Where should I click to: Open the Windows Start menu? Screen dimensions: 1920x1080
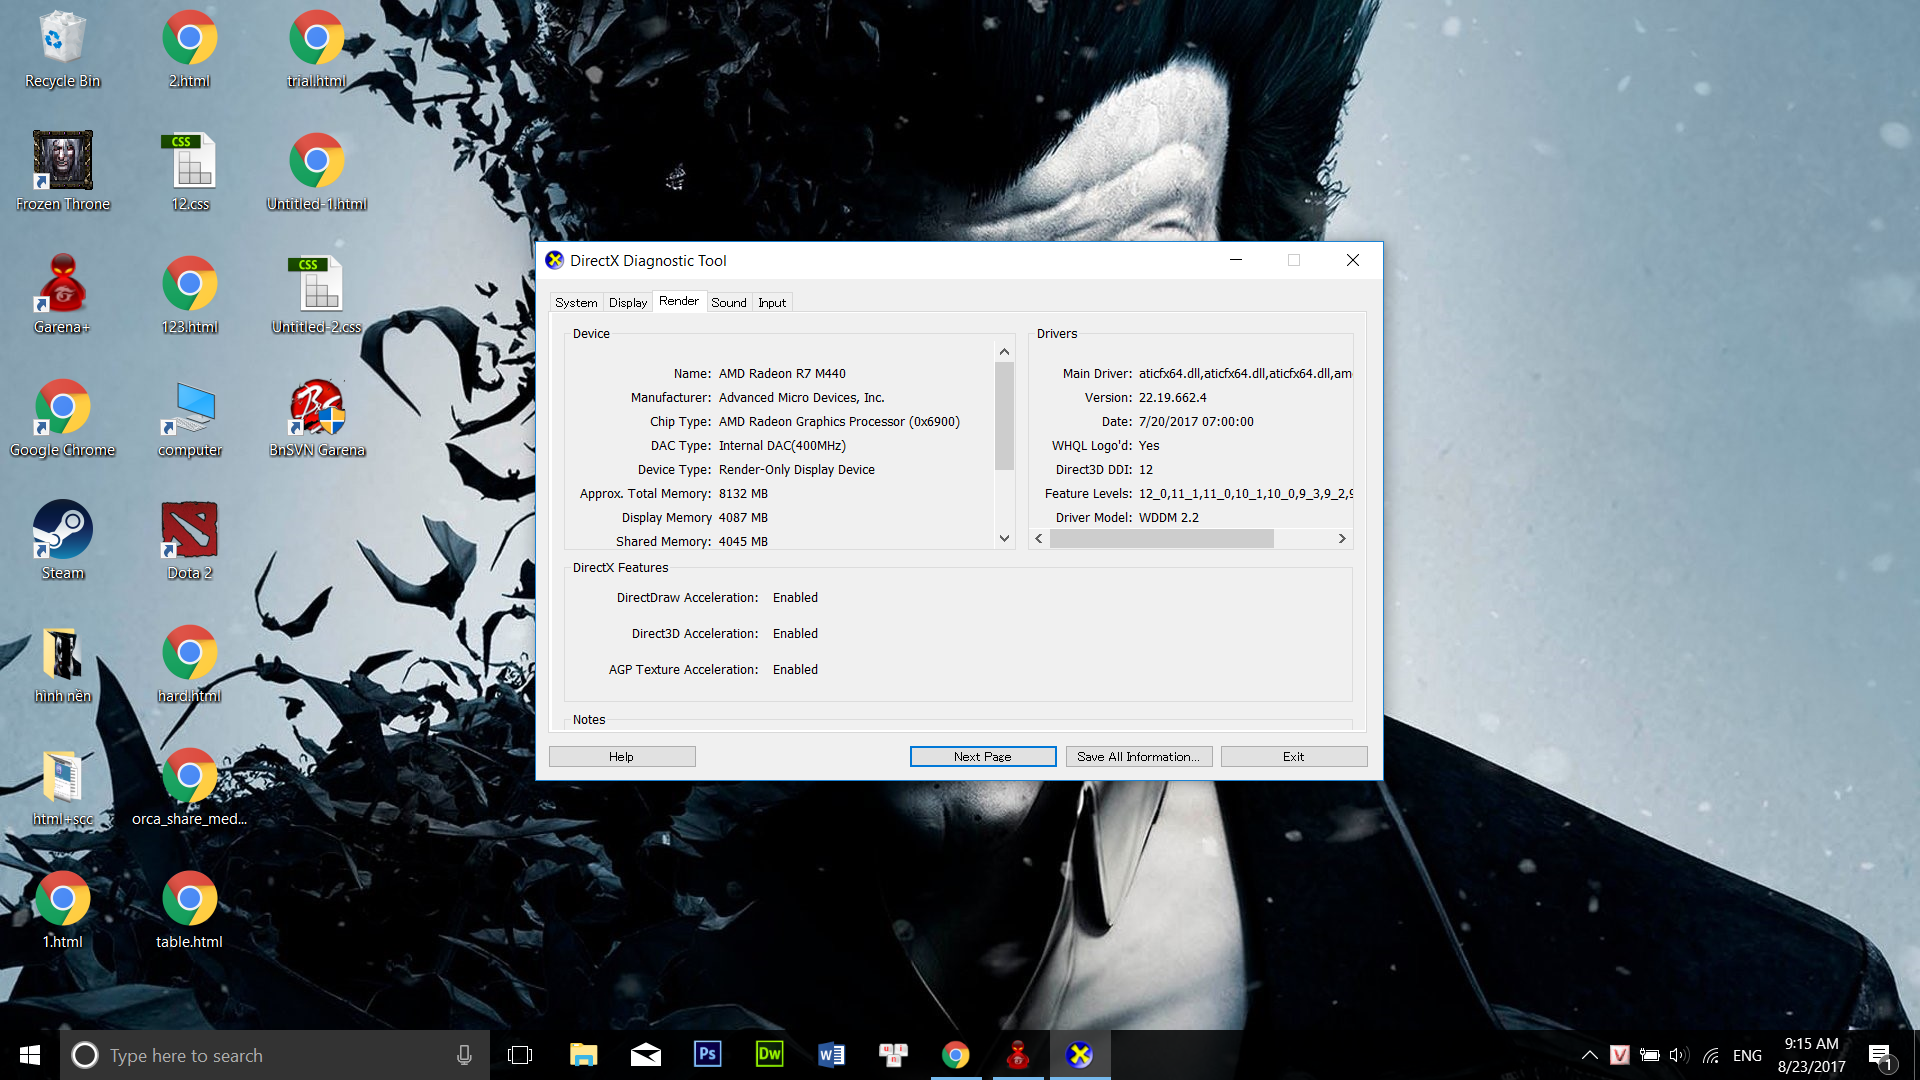[30, 1054]
